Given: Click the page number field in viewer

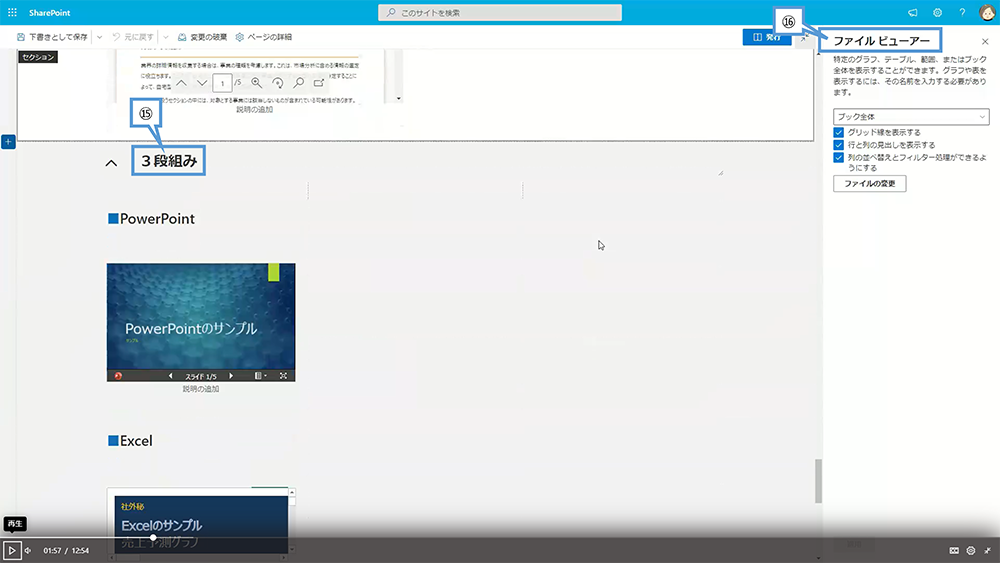Looking at the screenshot, I should coord(222,83).
